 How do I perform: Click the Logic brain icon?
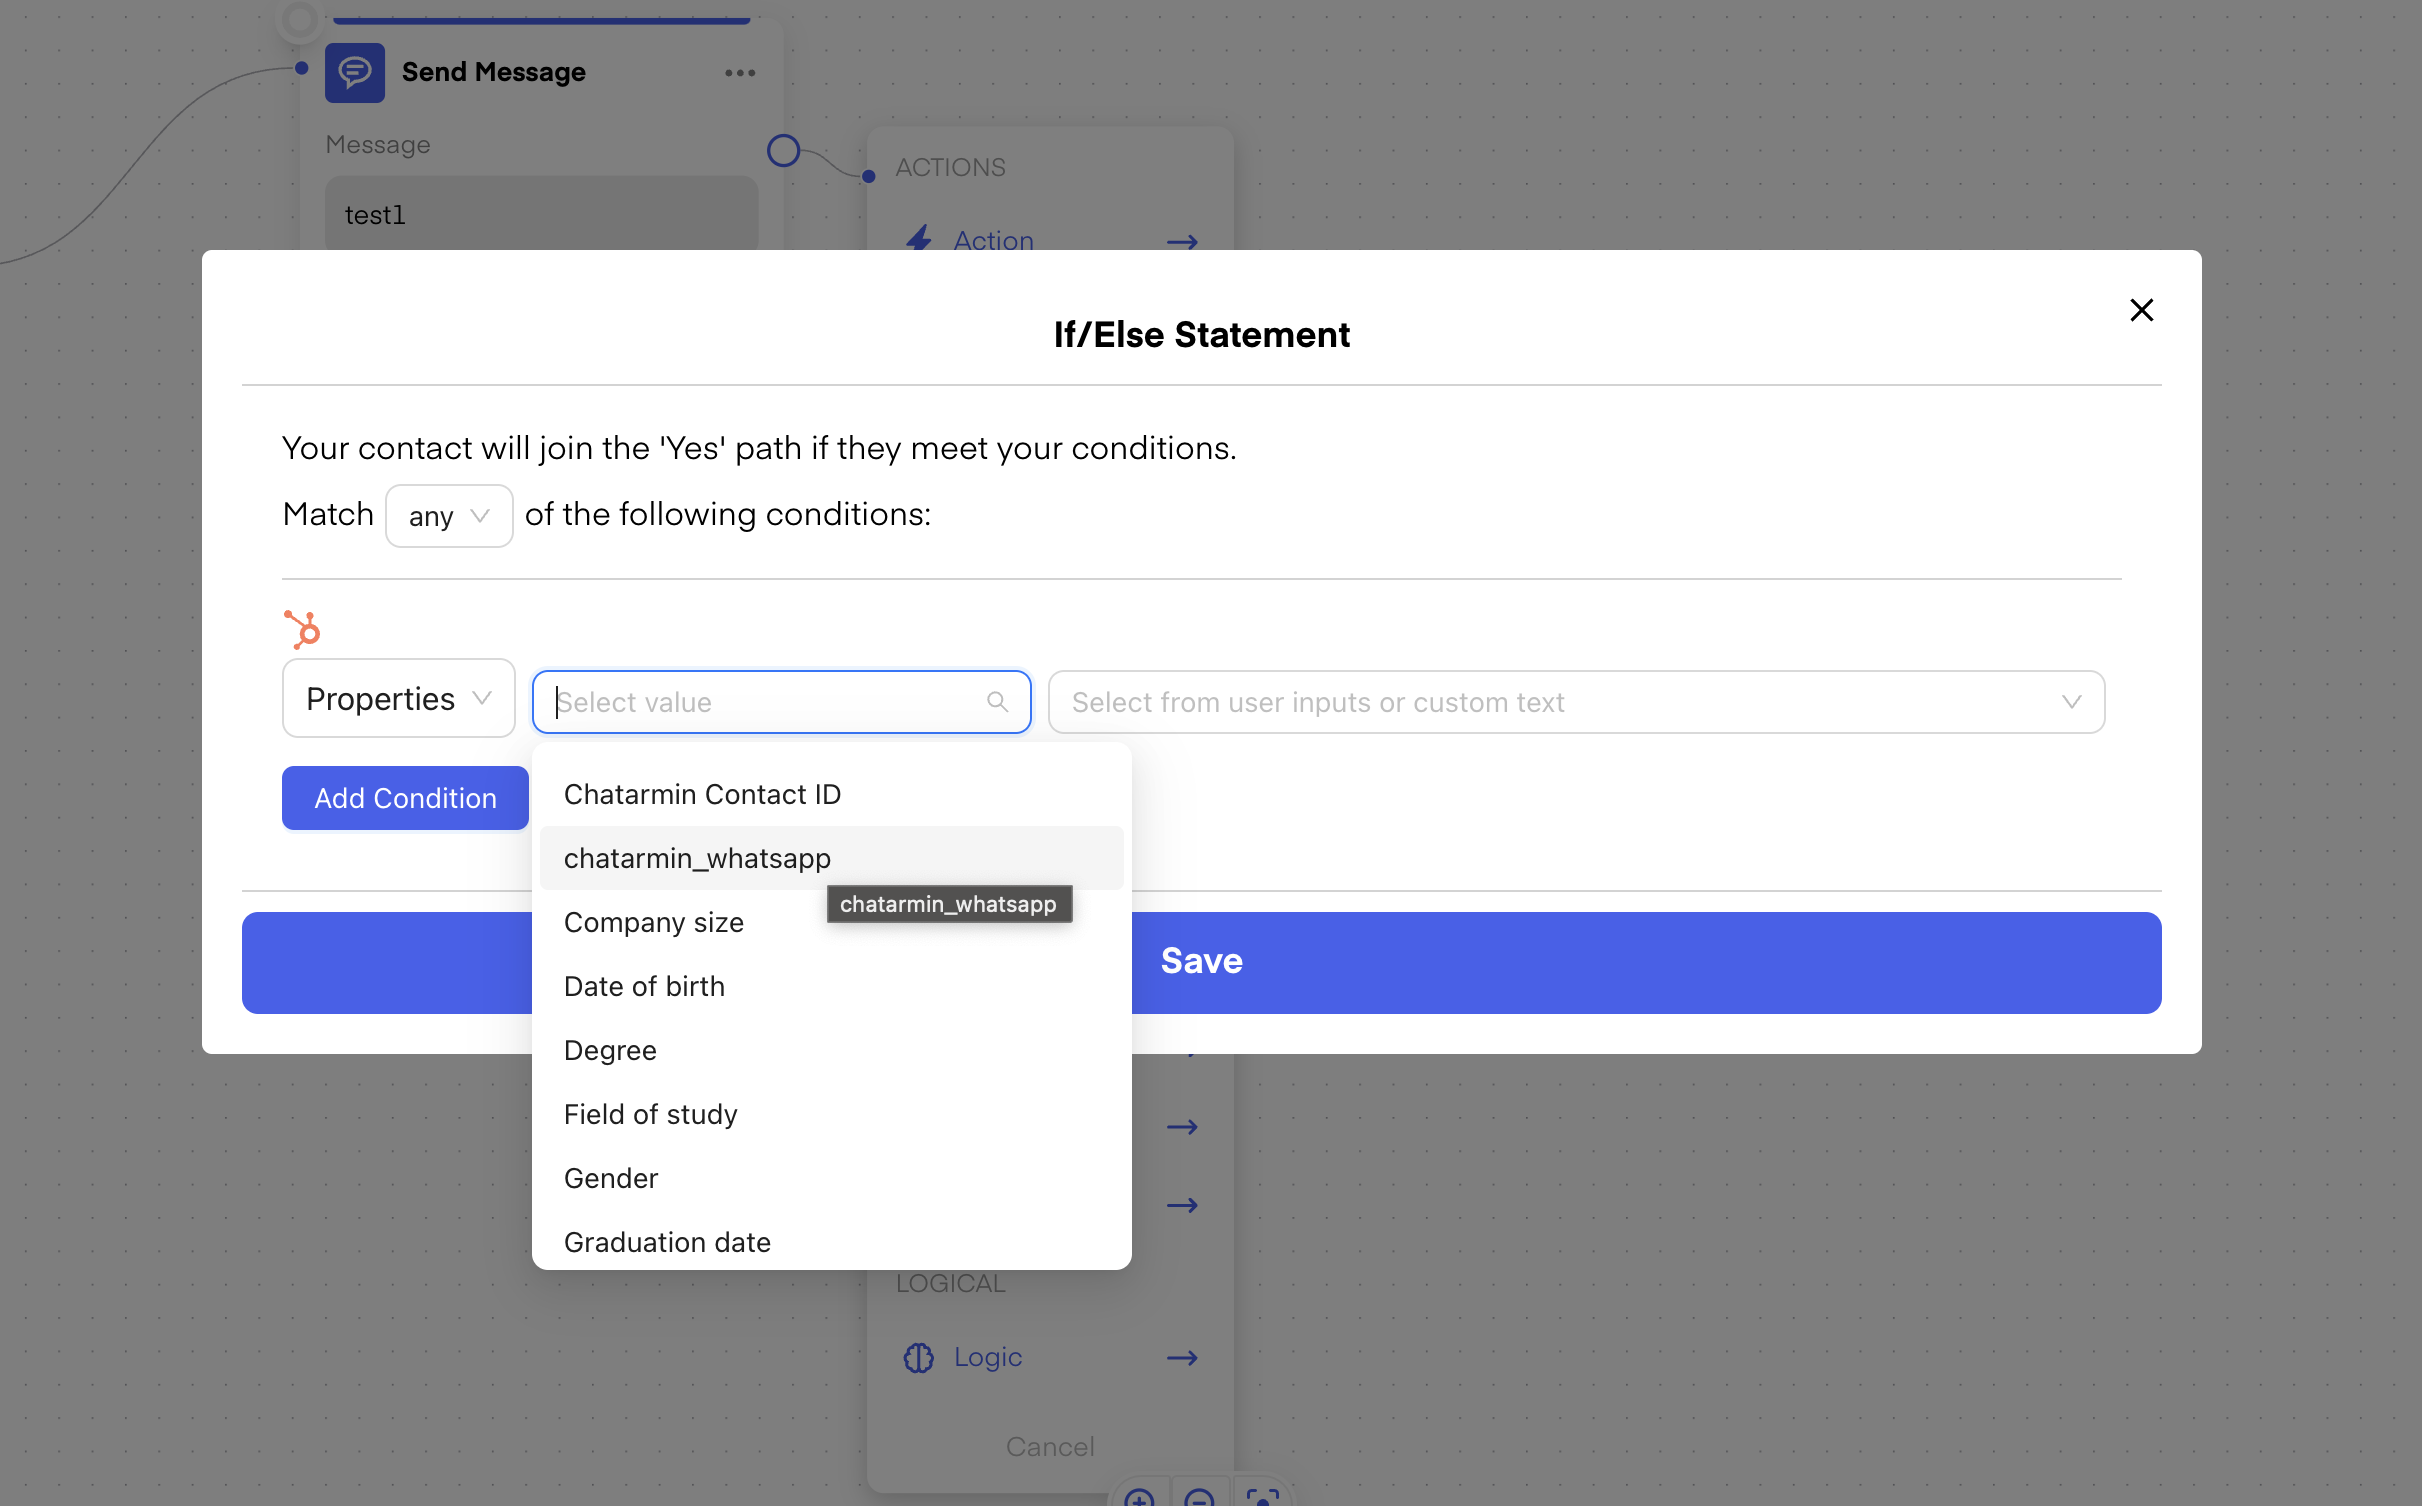pos(918,1357)
